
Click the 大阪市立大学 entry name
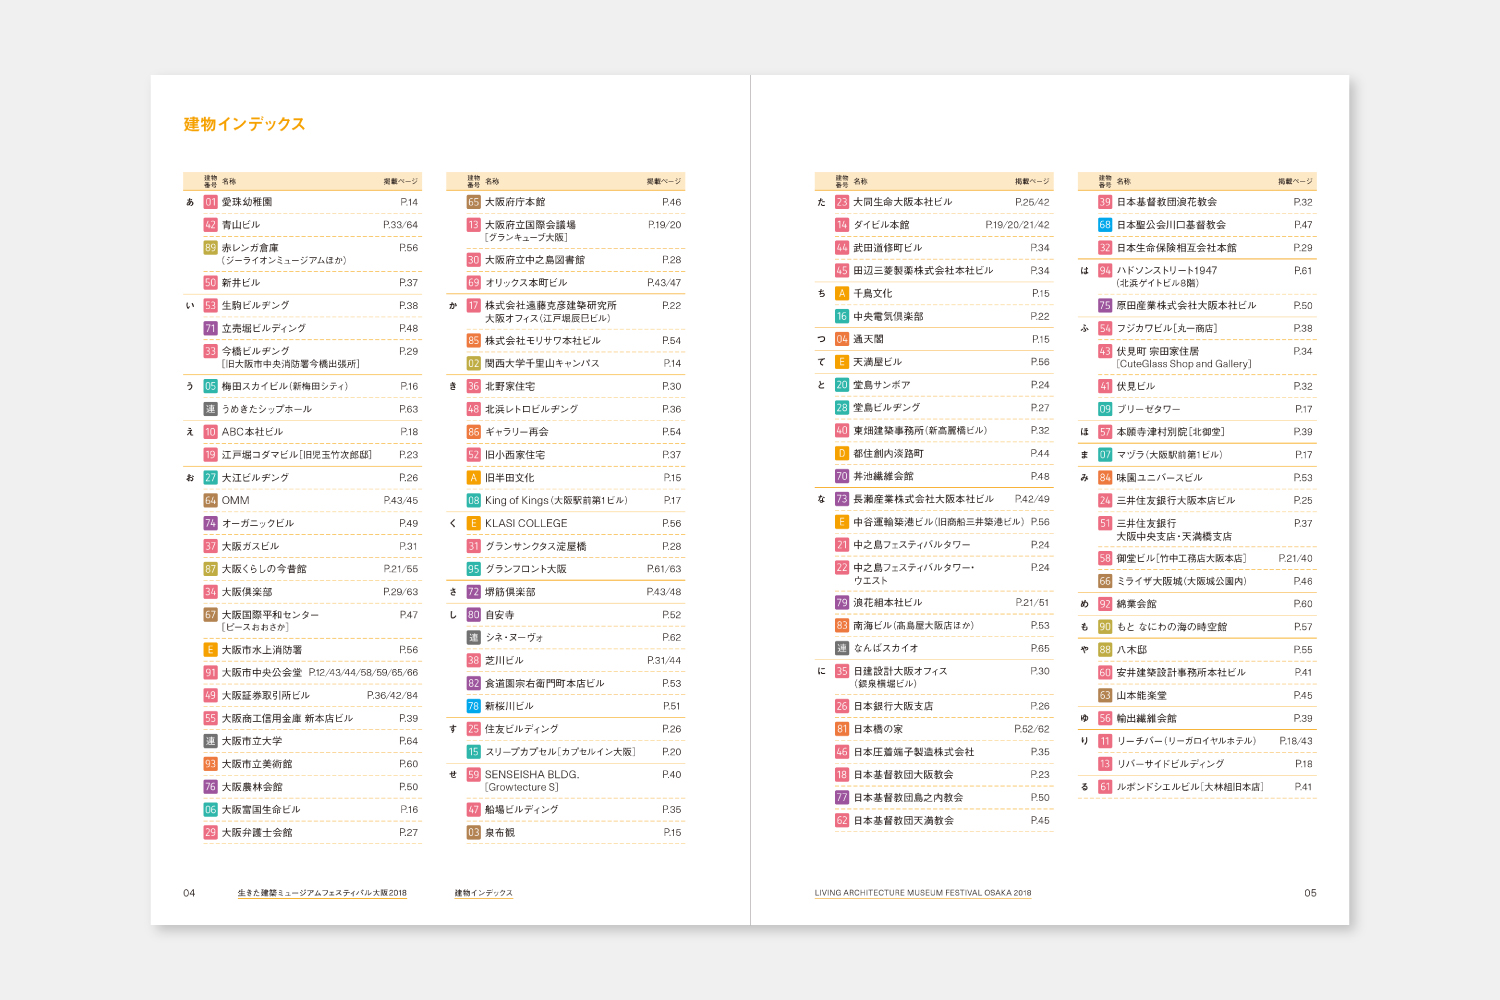pyautogui.click(x=252, y=741)
